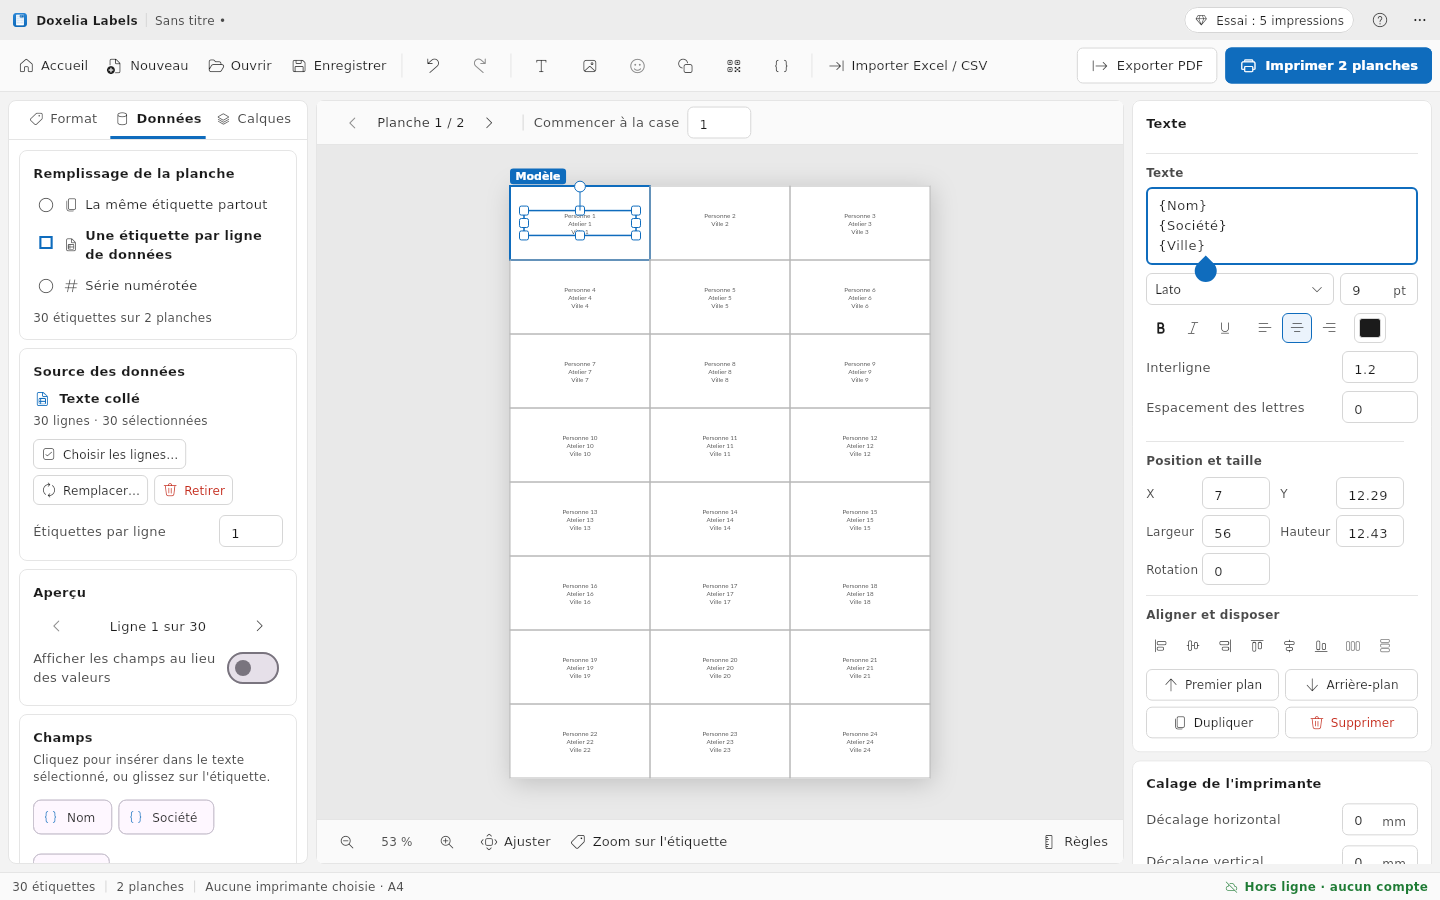Image resolution: width=1440 pixels, height=900 pixels.
Task: Center-align the text
Action: click(1297, 328)
